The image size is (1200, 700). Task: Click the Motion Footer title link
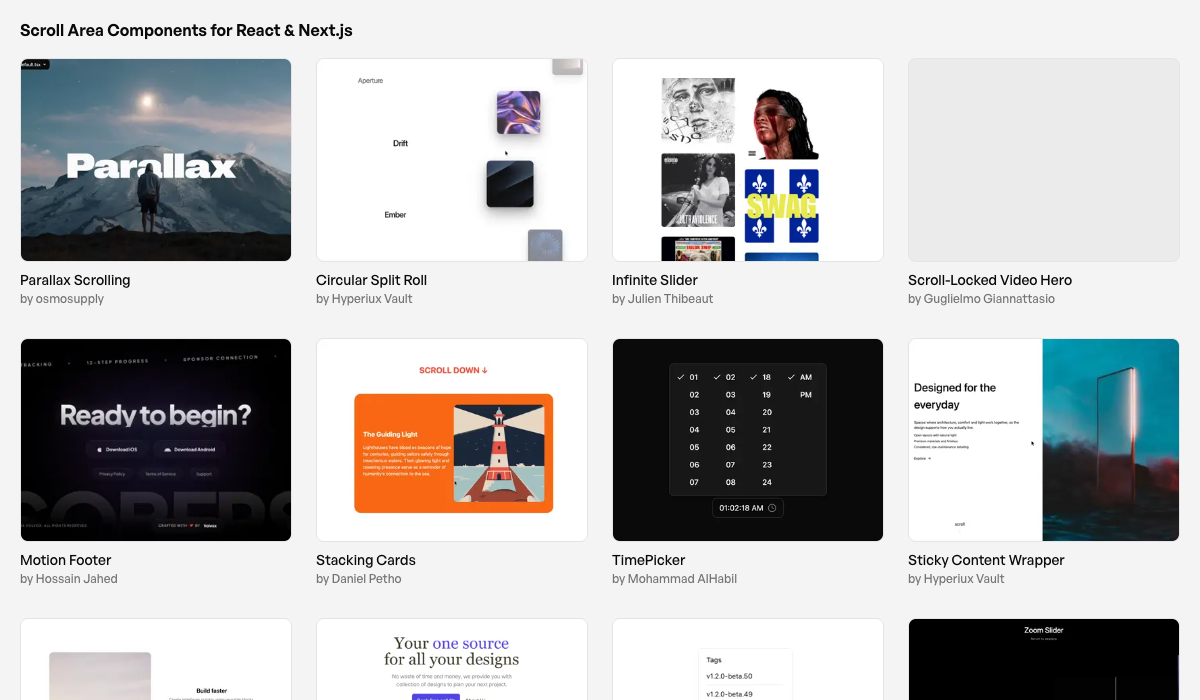(x=66, y=560)
